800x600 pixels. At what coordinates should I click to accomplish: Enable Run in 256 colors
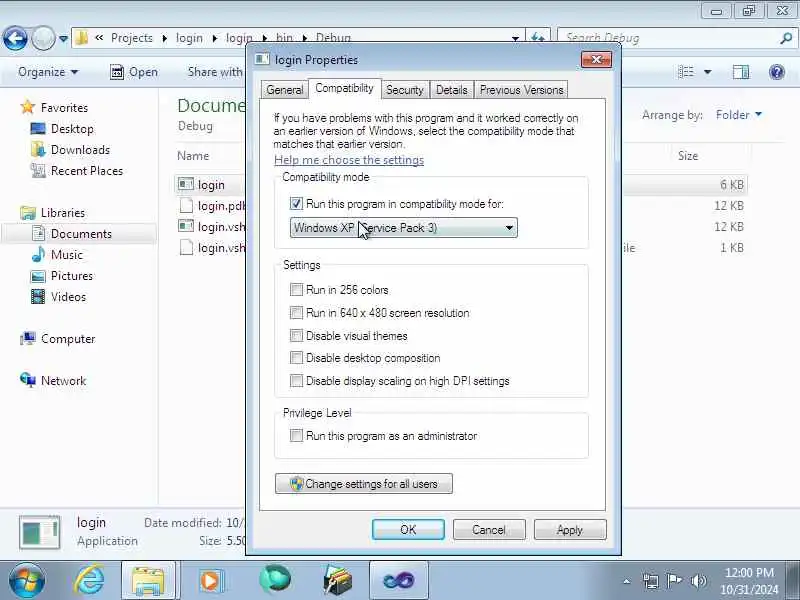pyautogui.click(x=296, y=290)
